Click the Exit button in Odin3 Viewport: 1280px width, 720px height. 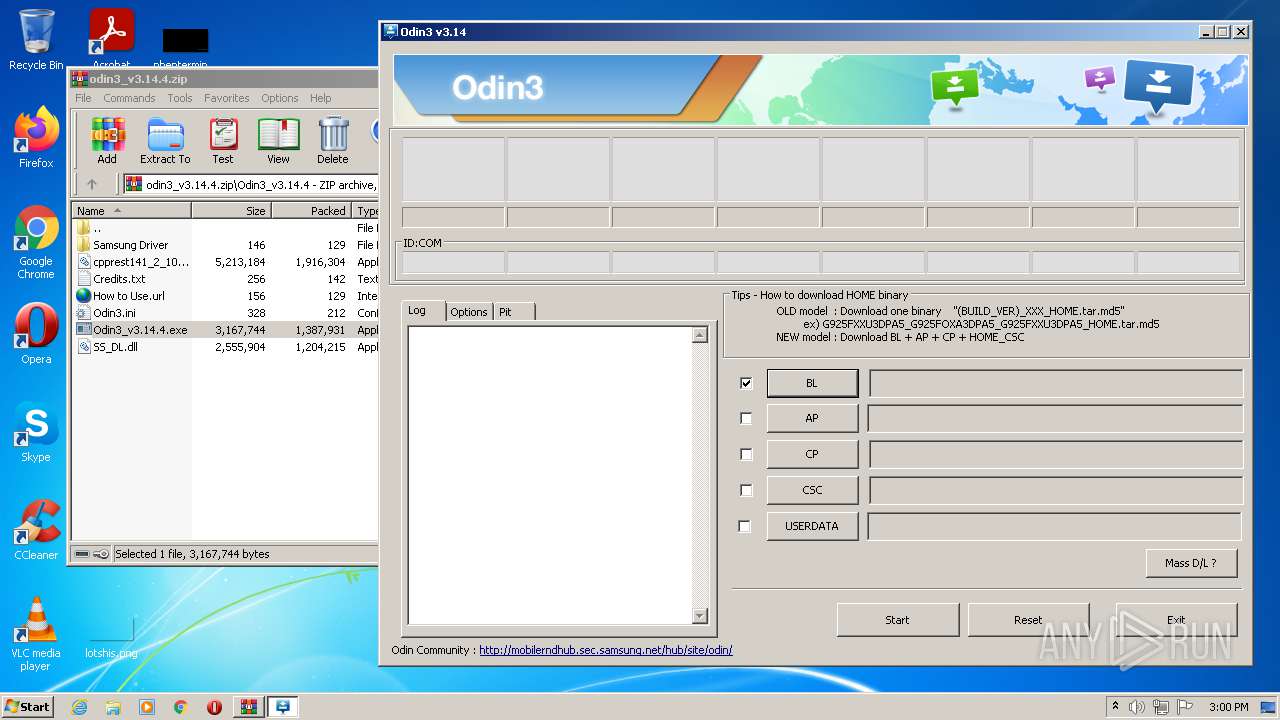[x=1176, y=620]
